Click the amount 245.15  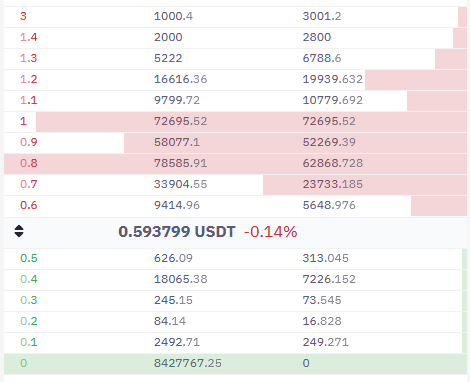(x=173, y=300)
